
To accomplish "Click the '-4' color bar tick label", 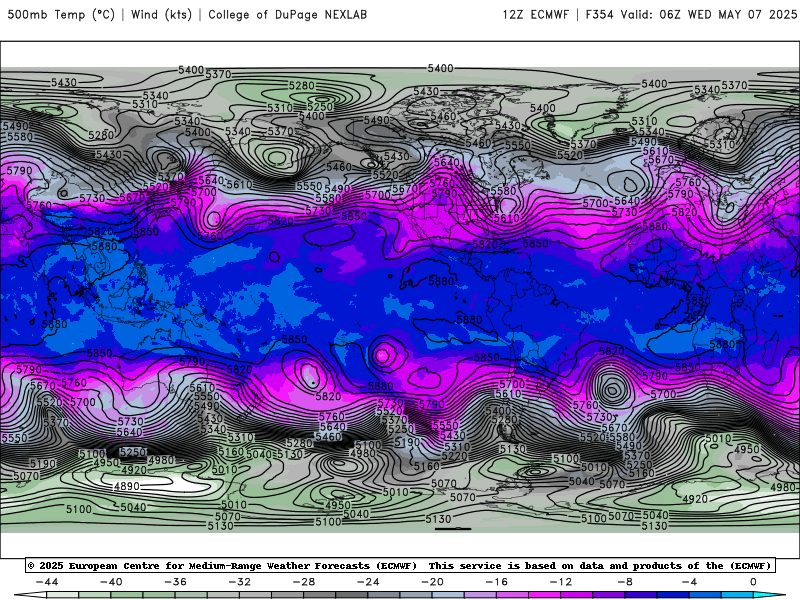I will click(690, 582).
